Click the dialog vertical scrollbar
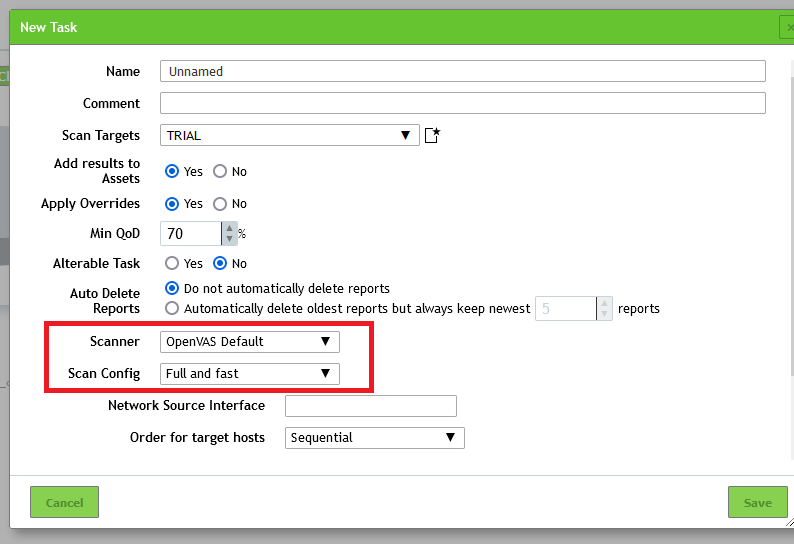 click(x=792, y=225)
